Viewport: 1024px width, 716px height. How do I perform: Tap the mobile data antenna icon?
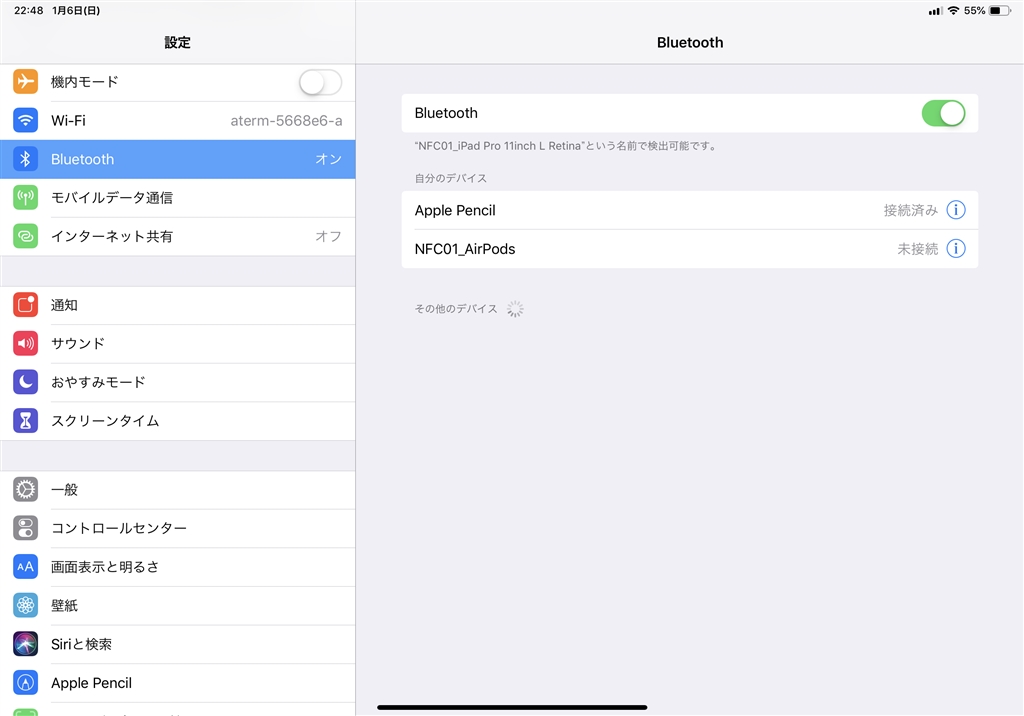(x=25, y=197)
